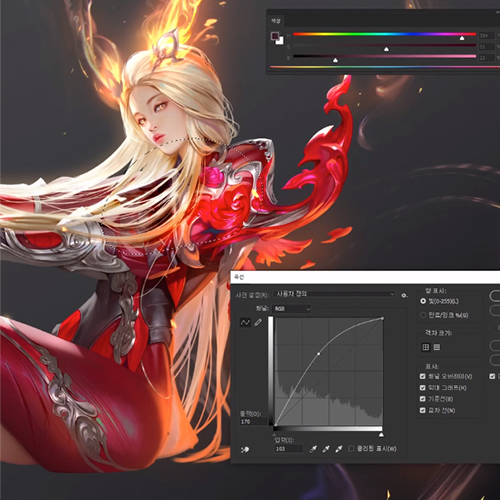The image size is (500, 500).
Task: Click the 사전 설정(R): preset label
Action: click(252, 295)
